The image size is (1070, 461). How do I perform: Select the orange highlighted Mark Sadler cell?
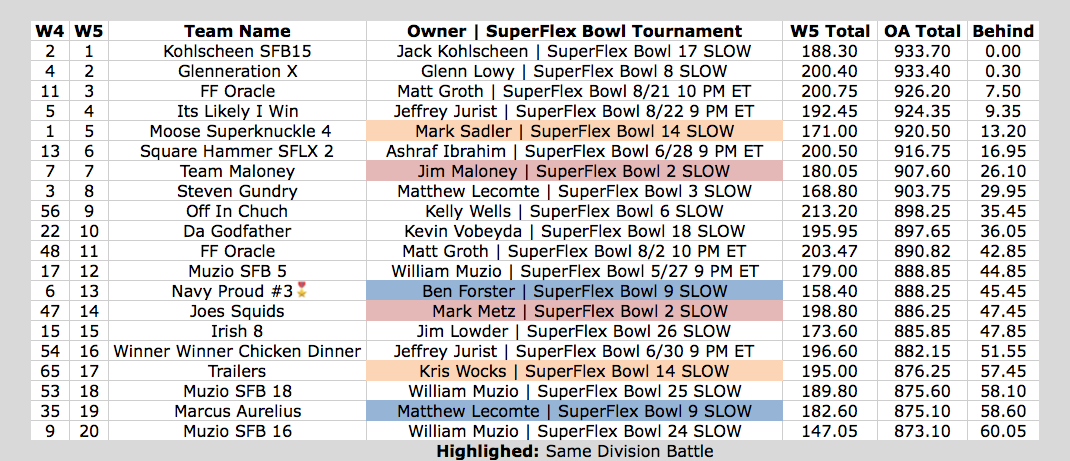(x=575, y=131)
